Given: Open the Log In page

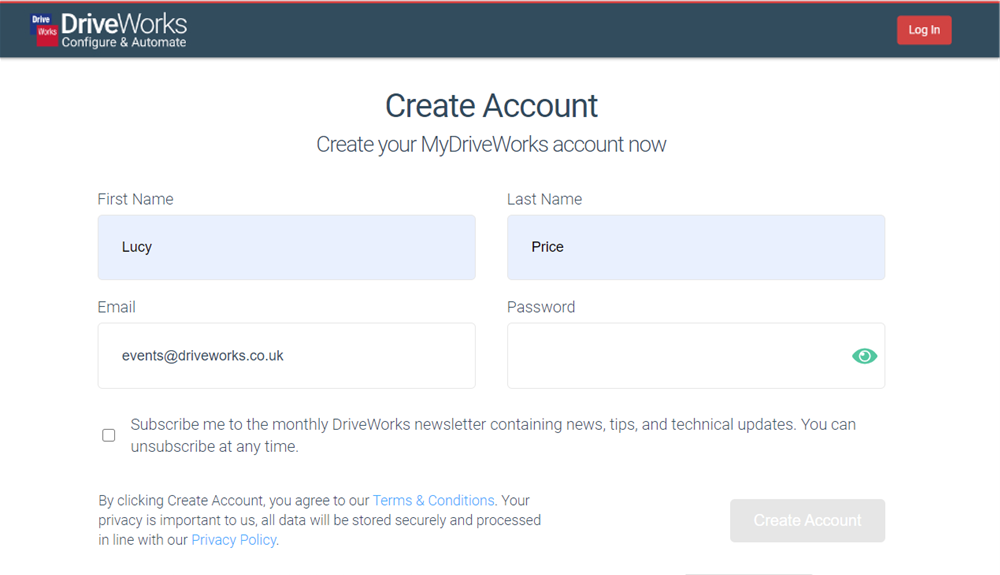Looking at the screenshot, I should pyautogui.click(x=924, y=30).
